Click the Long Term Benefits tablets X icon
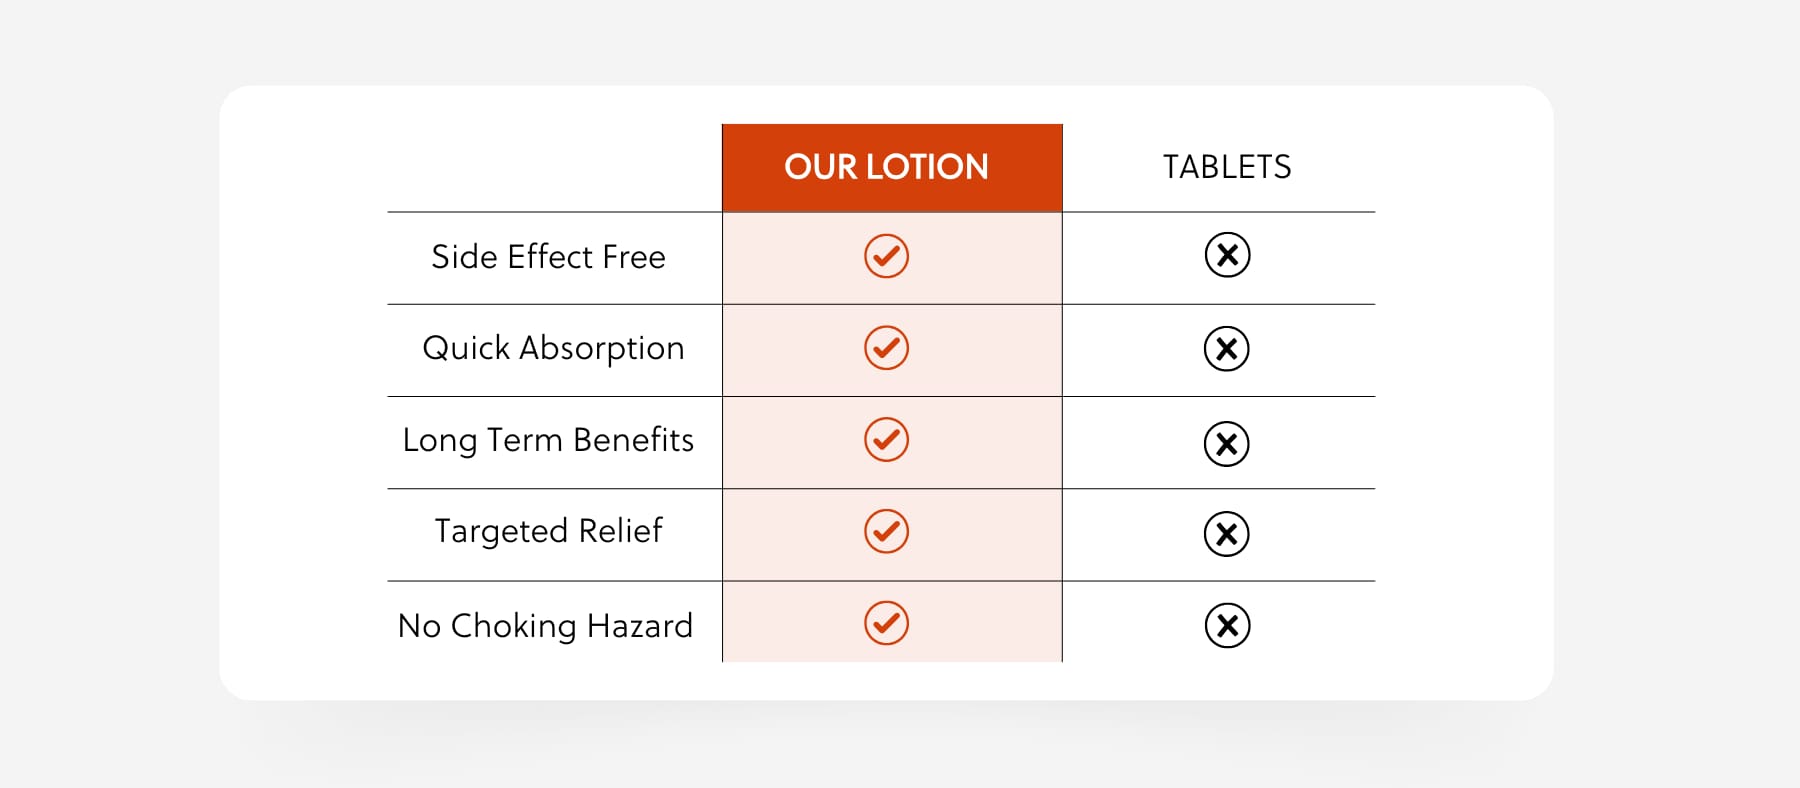The width and height of the screenshot is (1800, 788). coord(1227,444)
